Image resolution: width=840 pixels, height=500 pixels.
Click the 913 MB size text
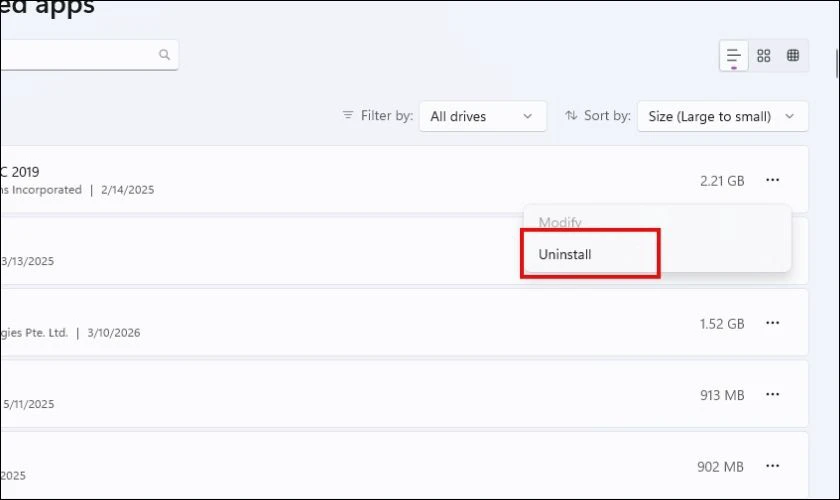tap(722, 395)
